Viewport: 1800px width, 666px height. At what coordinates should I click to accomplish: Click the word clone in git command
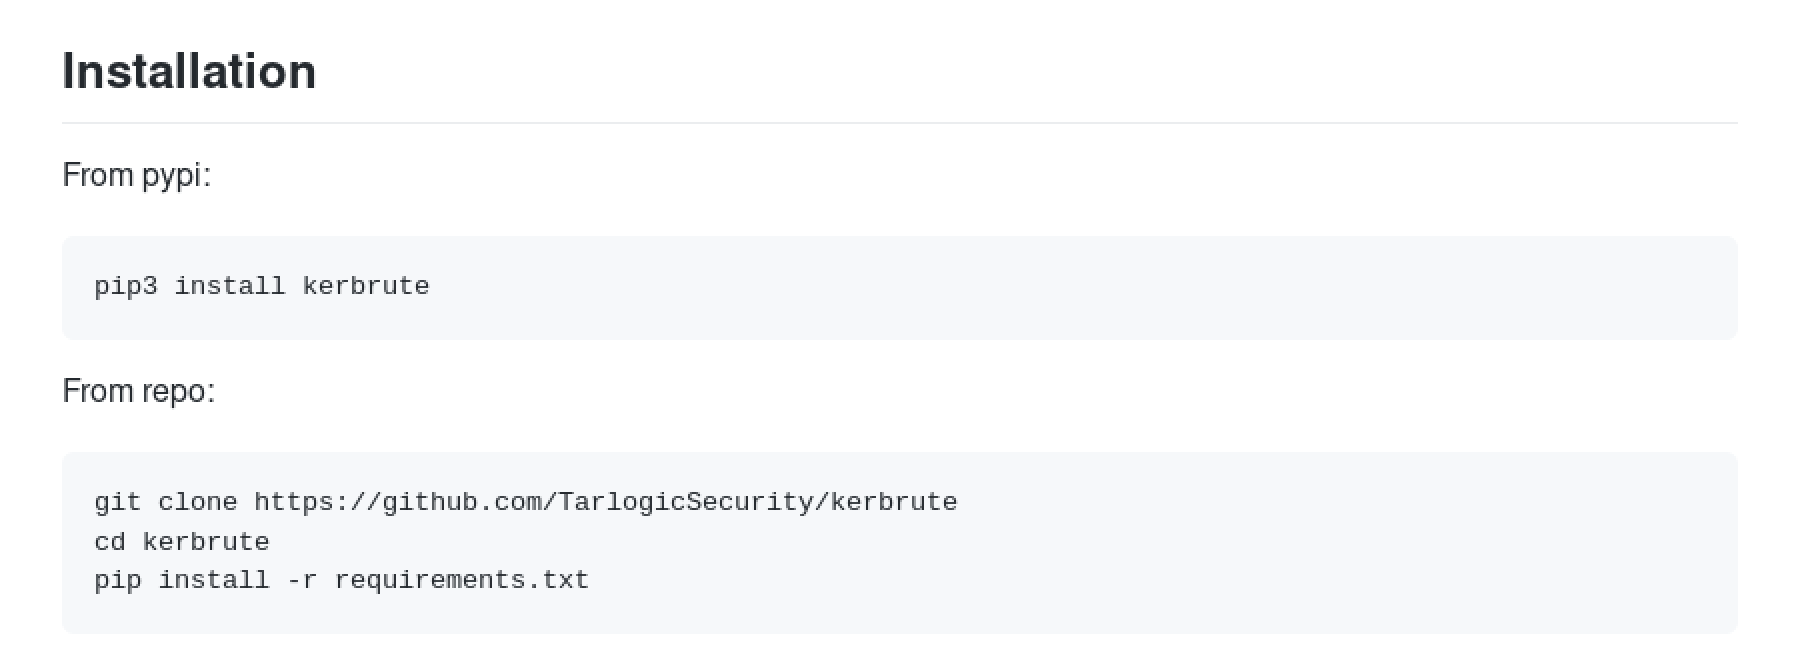click(x=198, y=502)
